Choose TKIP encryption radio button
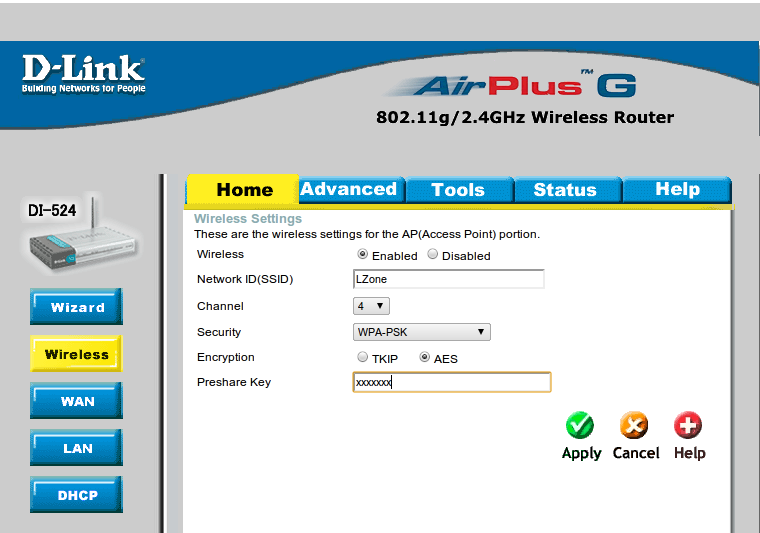 (x=362, y=357)
